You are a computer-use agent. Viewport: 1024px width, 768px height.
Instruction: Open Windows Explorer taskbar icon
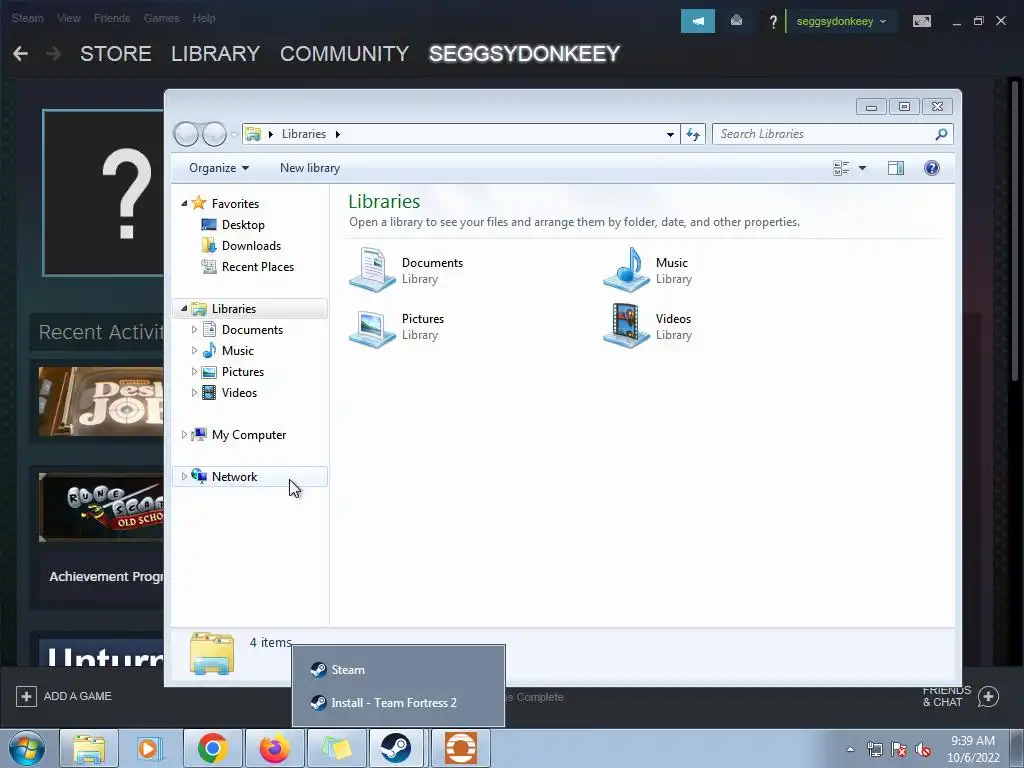pos(89,748)
